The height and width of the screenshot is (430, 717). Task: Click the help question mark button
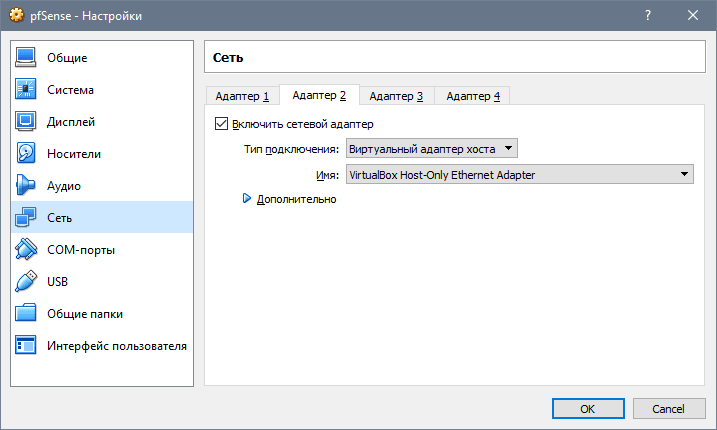[x=647, y=16]
